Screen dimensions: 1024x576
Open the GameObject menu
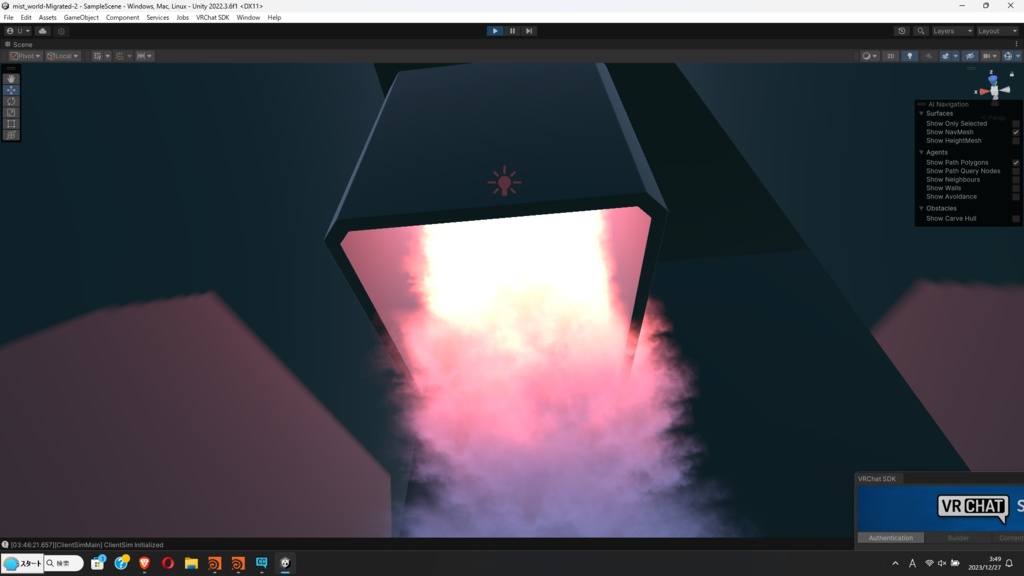[81, 18]
